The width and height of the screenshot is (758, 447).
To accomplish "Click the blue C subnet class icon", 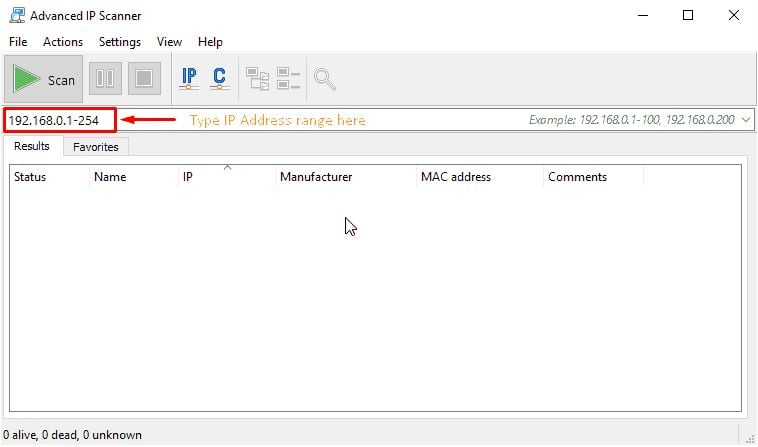I will click(x=219, y=79).
